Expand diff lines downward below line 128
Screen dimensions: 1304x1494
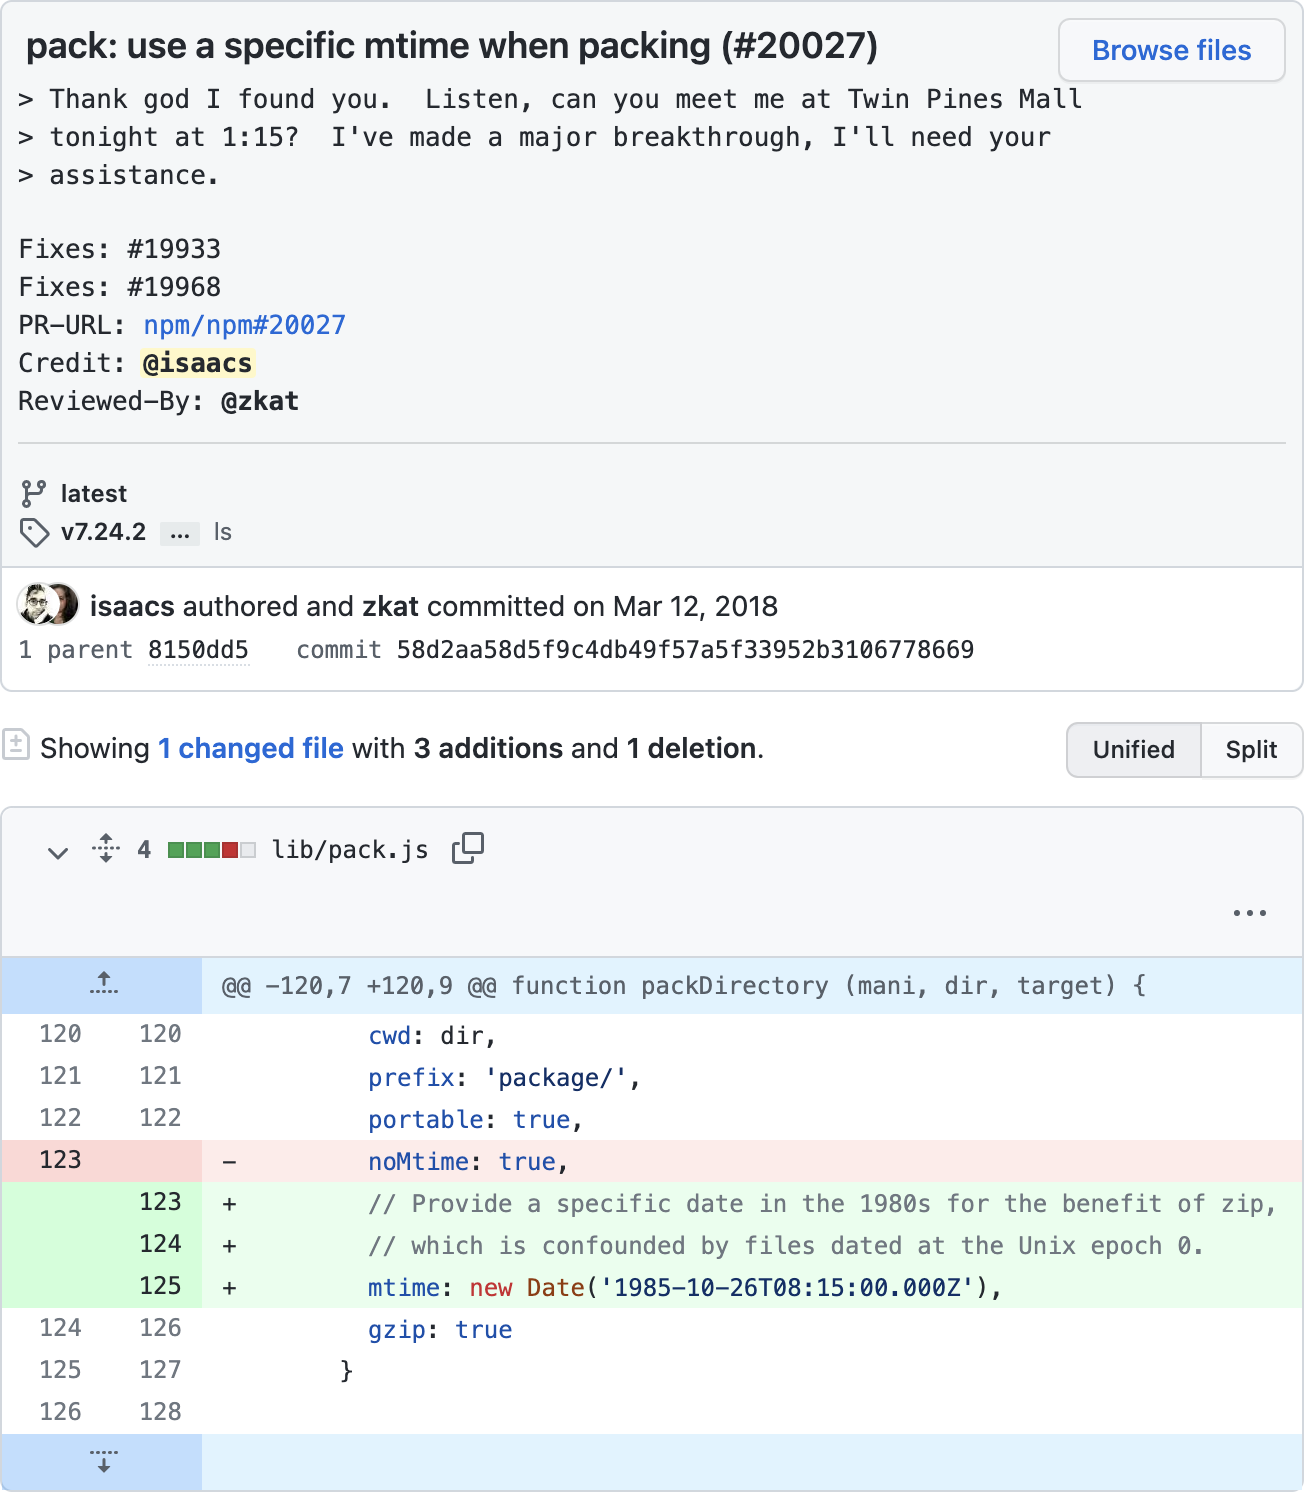[103, 1462]
